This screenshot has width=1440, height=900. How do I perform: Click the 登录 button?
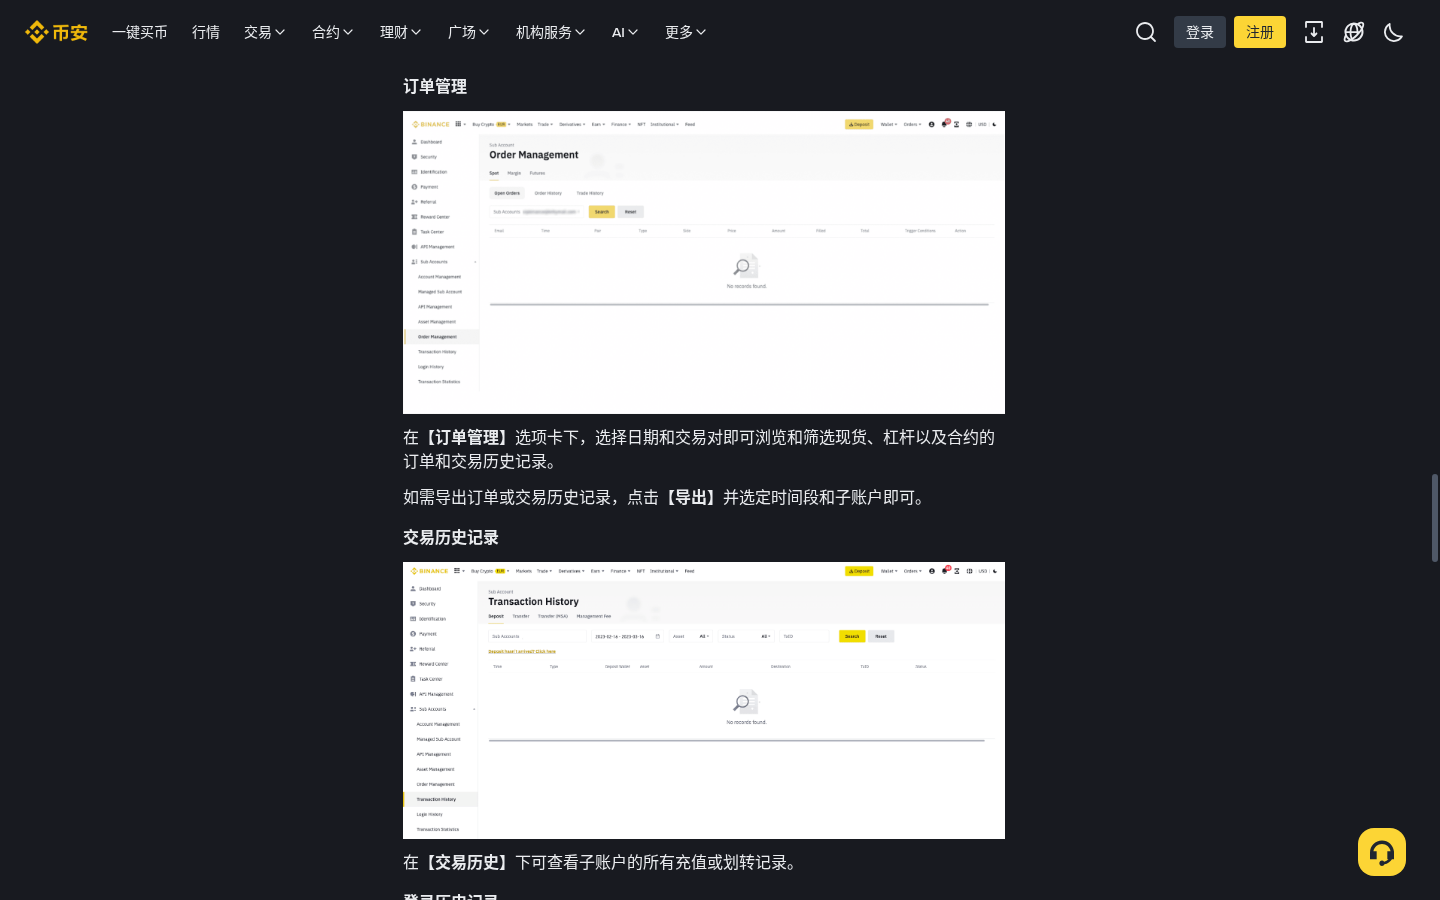click(1200, 32)
